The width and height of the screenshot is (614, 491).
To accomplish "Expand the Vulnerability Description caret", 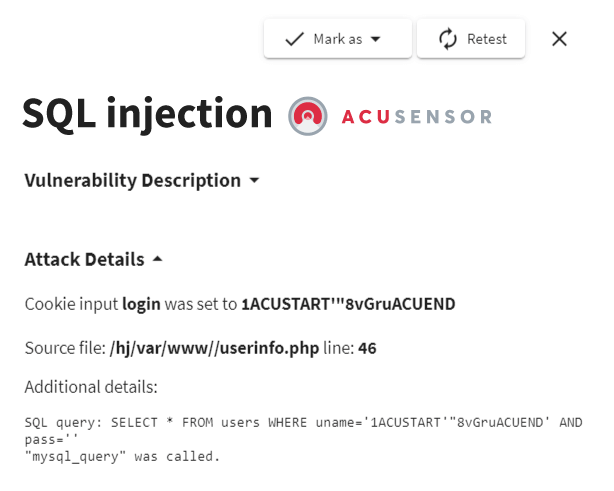I will 254,181.
